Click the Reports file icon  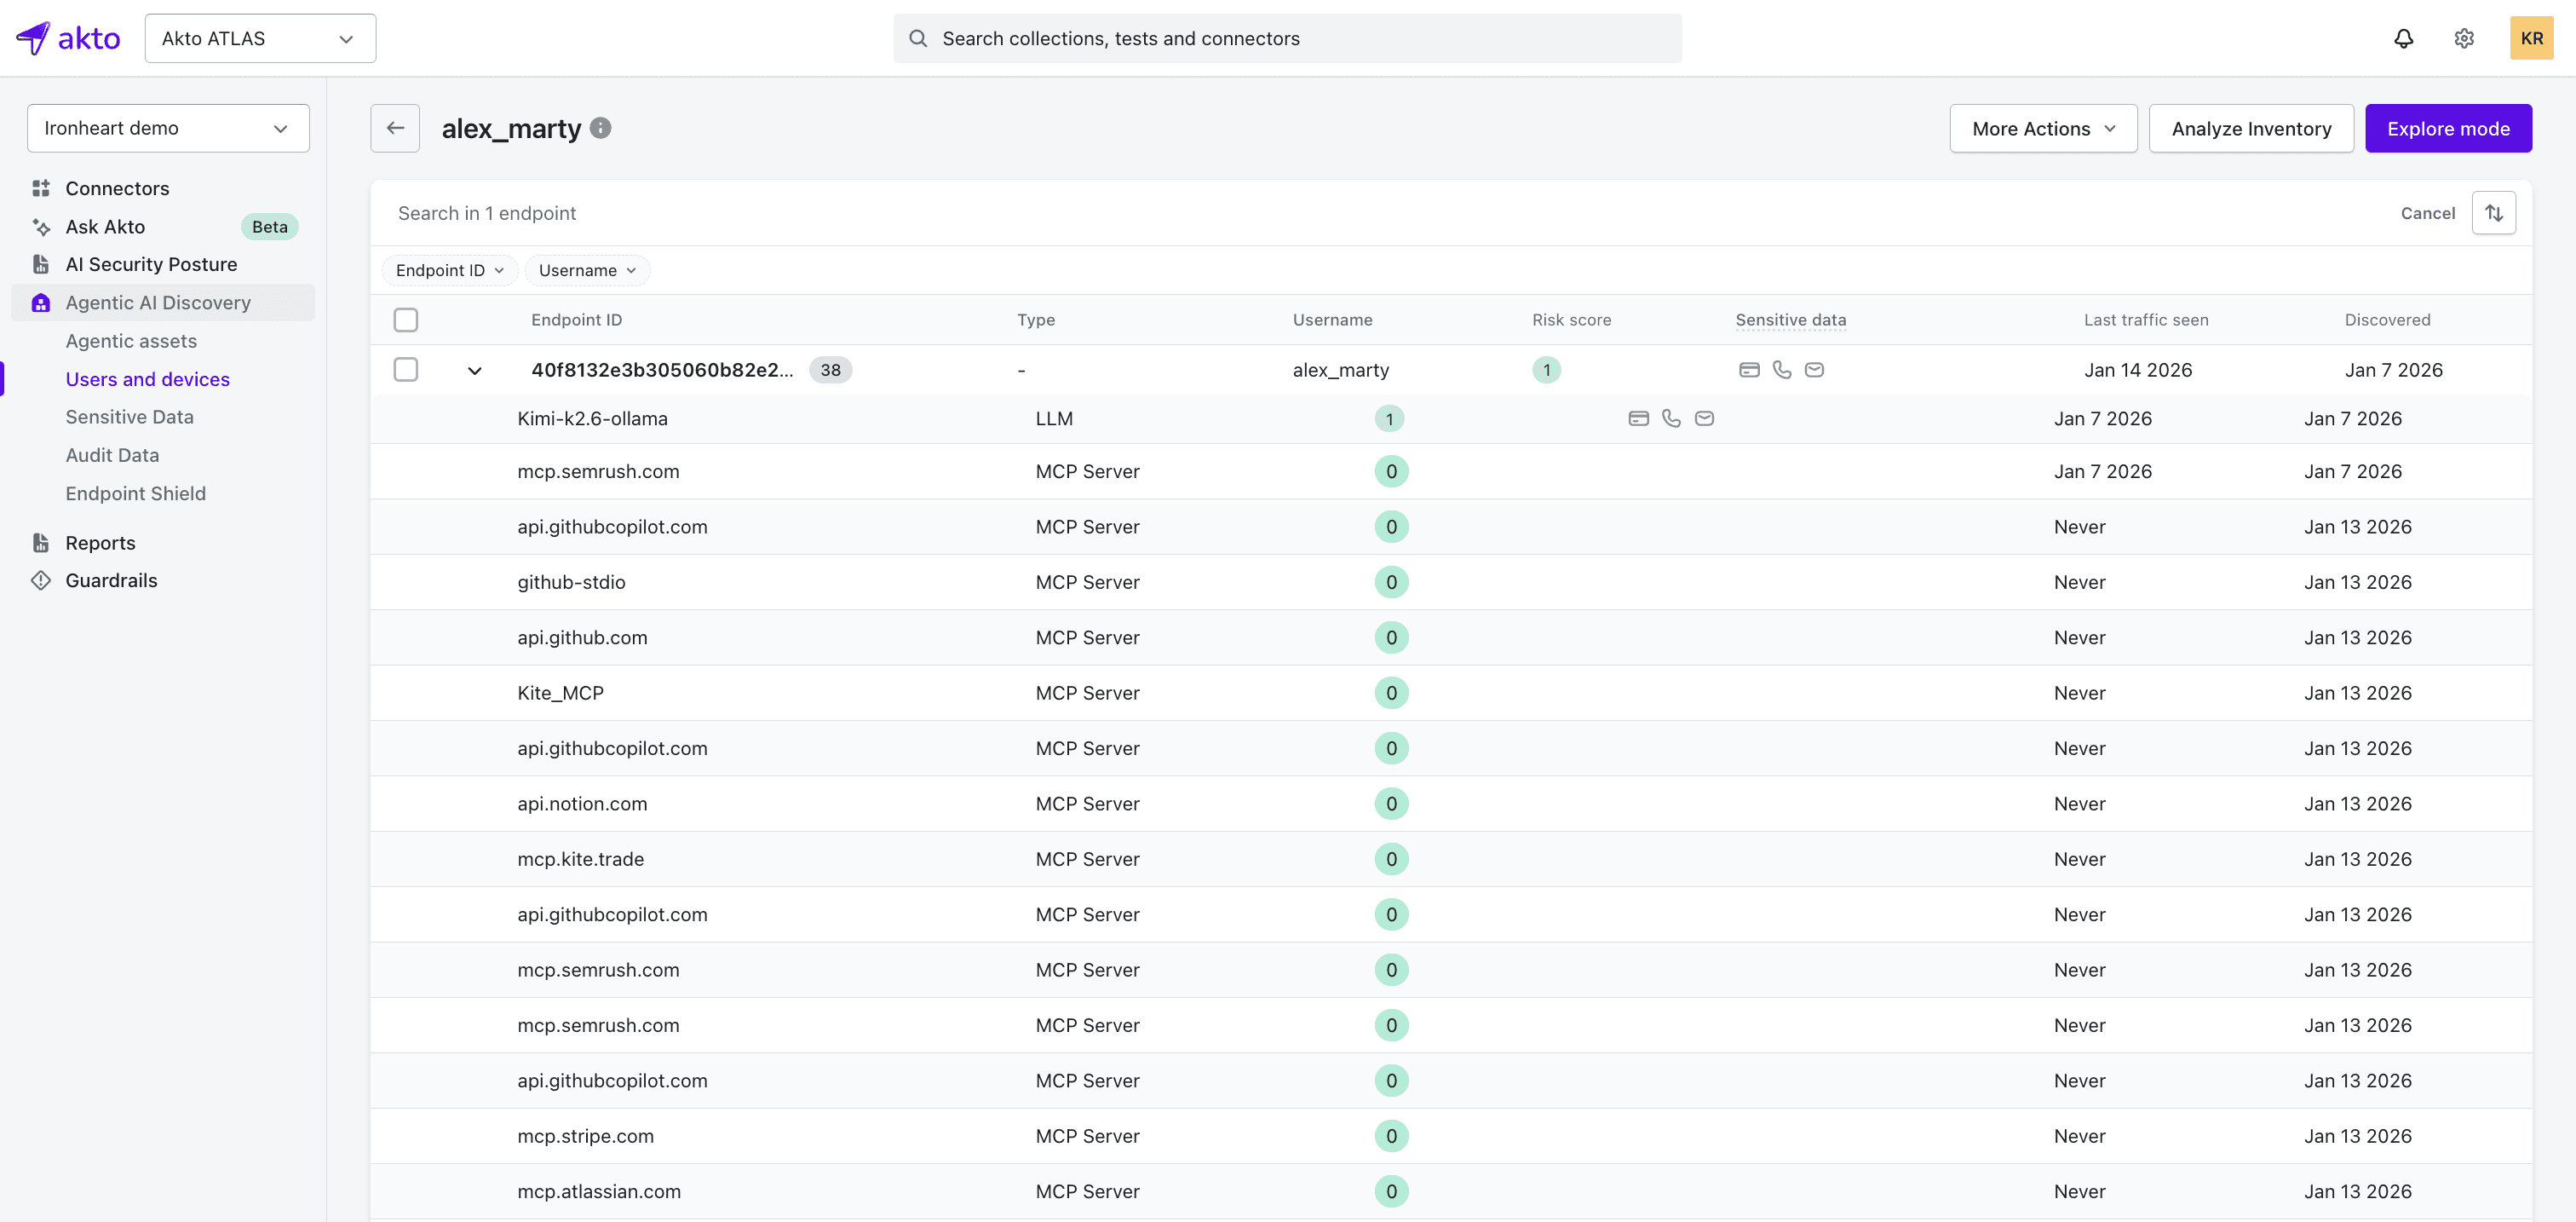[41, 543]
